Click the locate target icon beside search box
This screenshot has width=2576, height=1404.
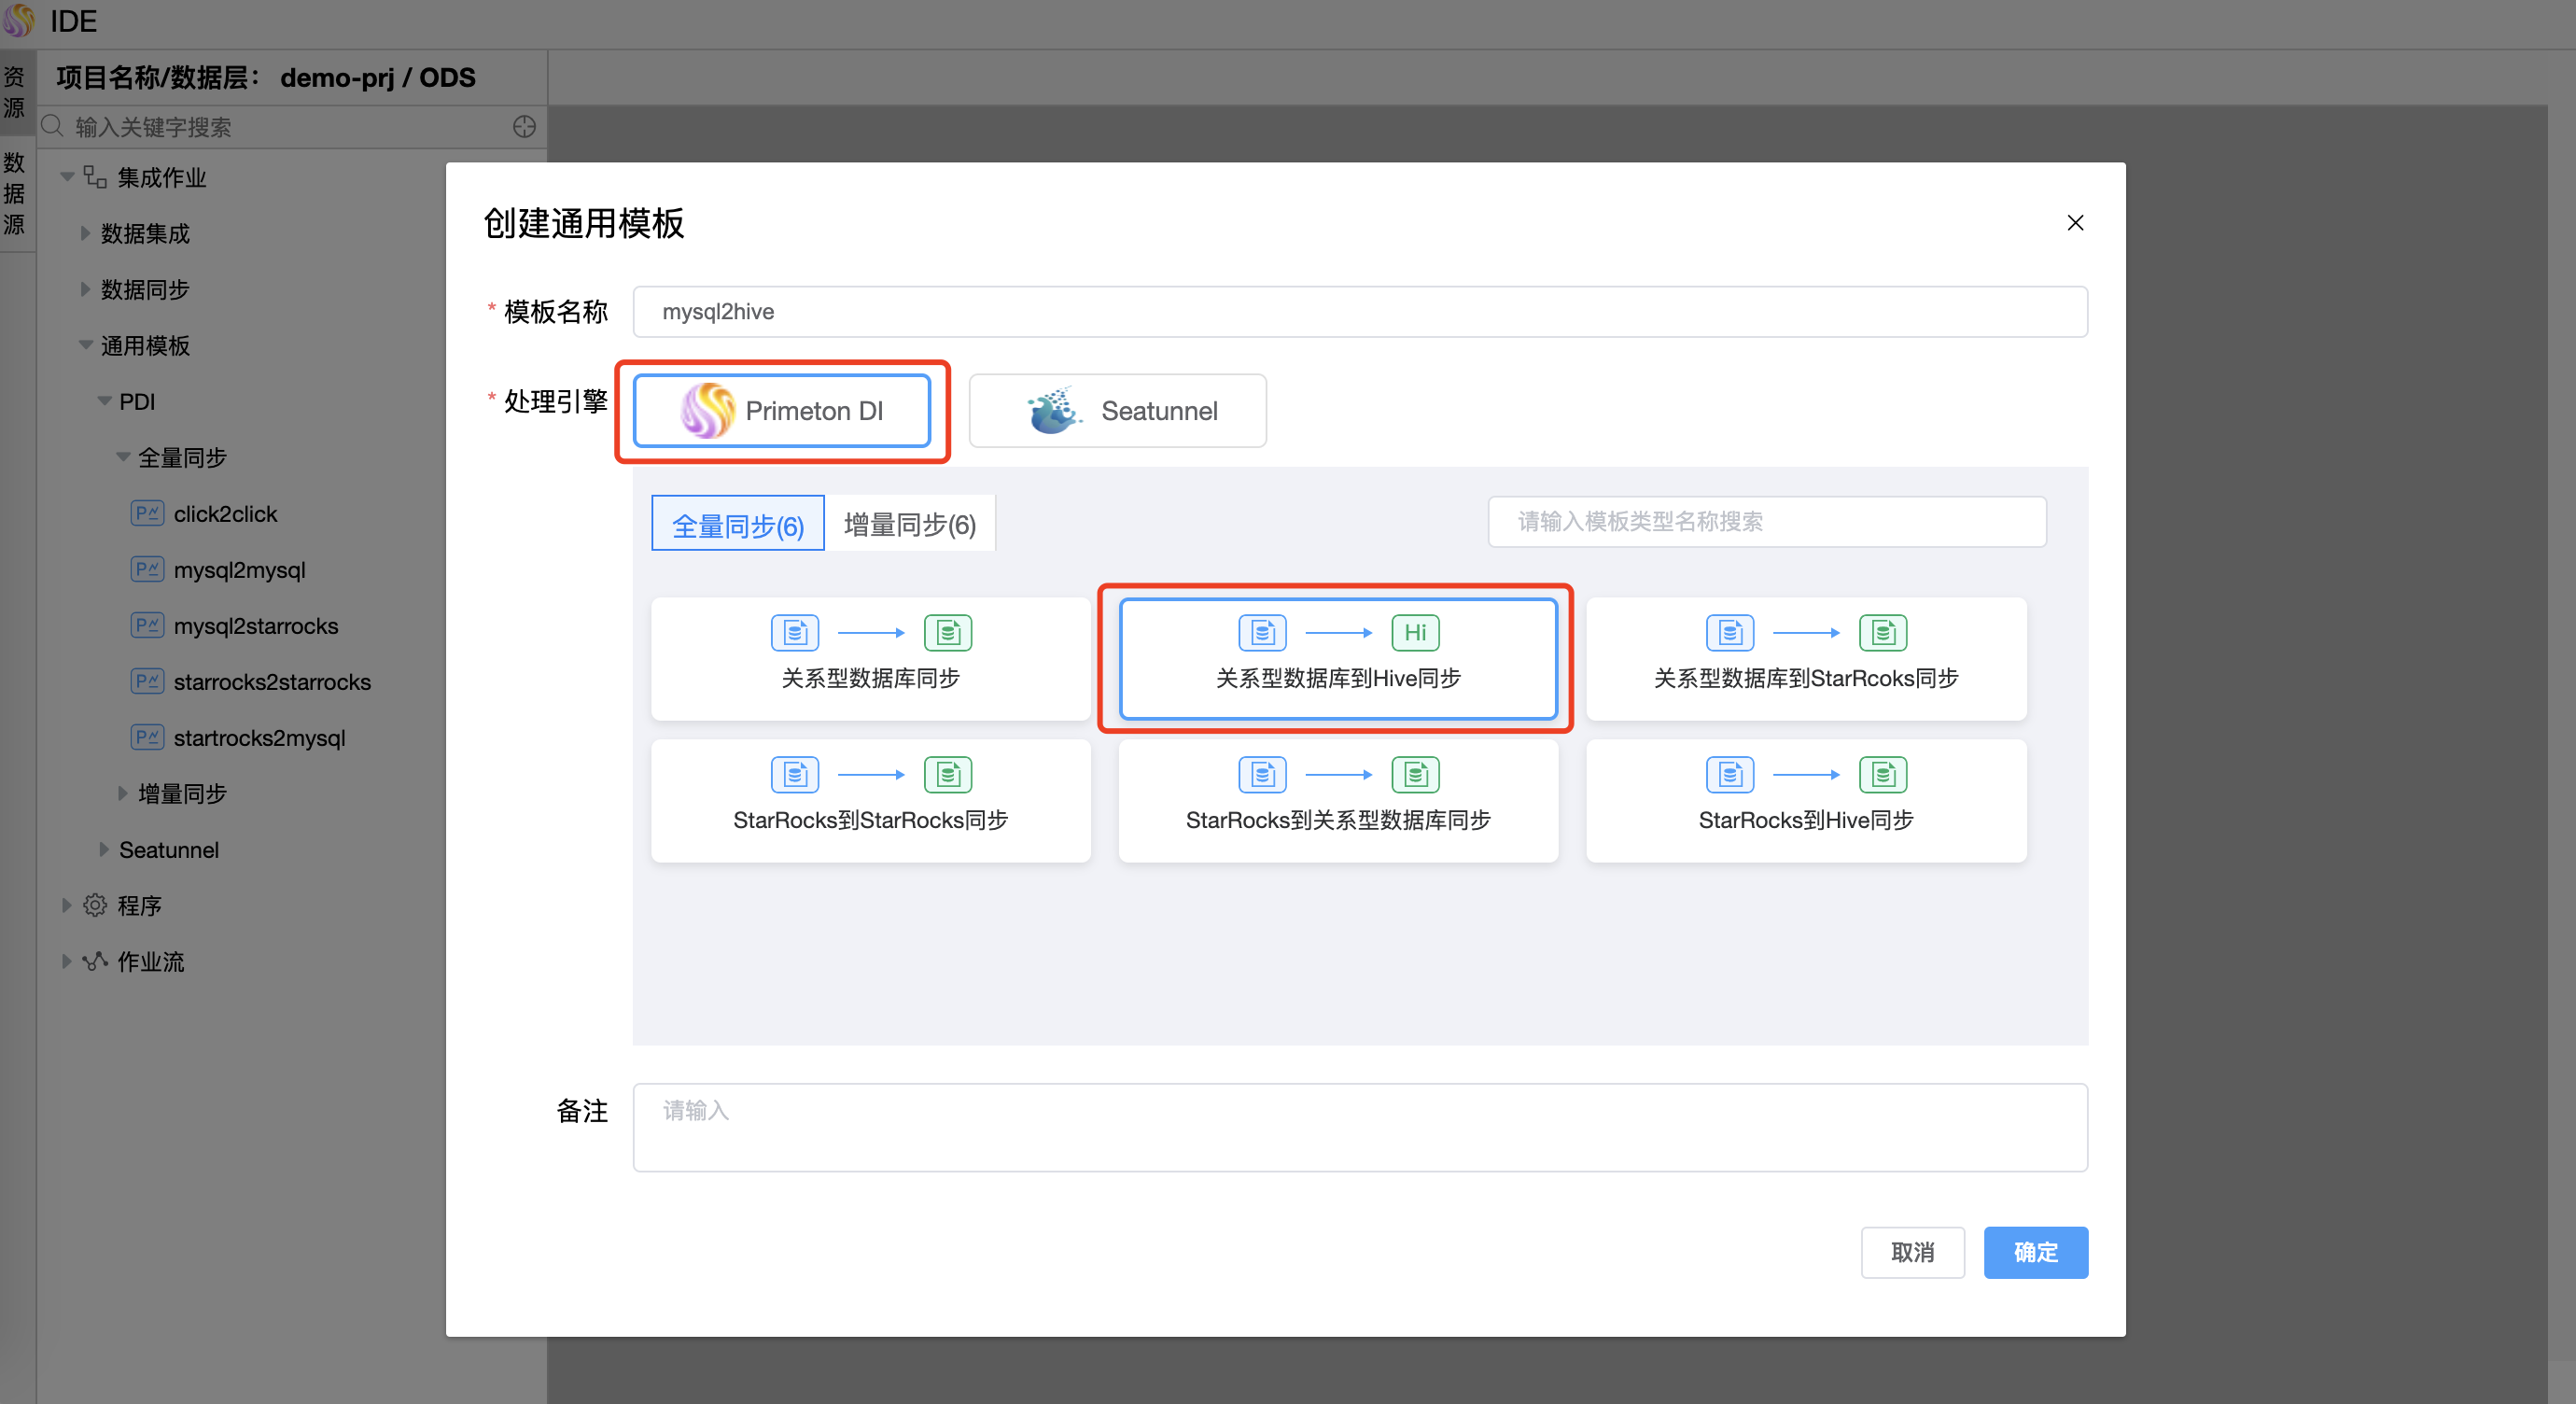pos(524,127)
